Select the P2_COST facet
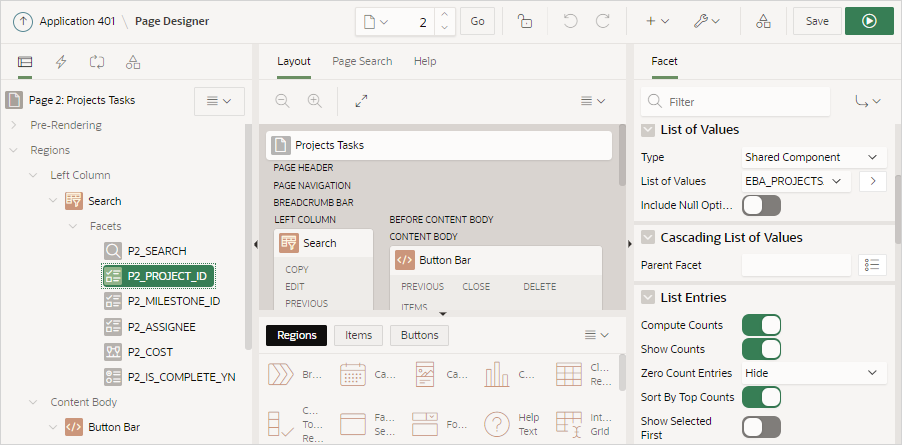902x445 pixels. pyautogui.click(x=150, y=352)
